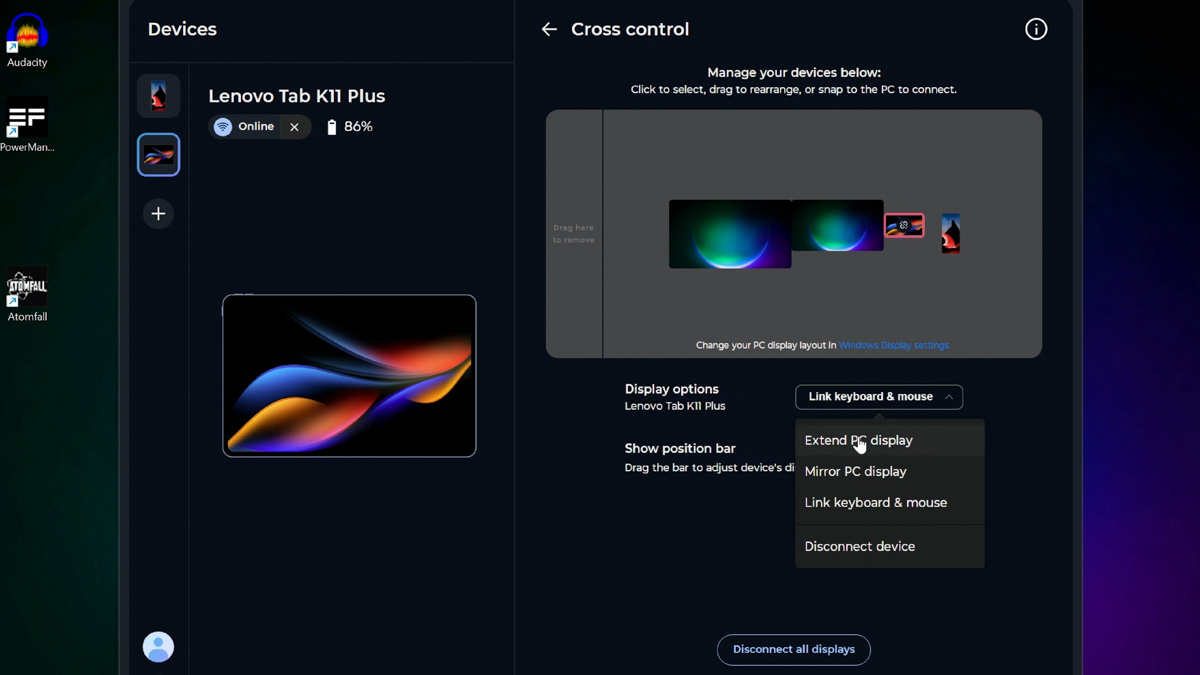
Task: Click the Wi-Fi Online status icon
Action: click(223, 127)
